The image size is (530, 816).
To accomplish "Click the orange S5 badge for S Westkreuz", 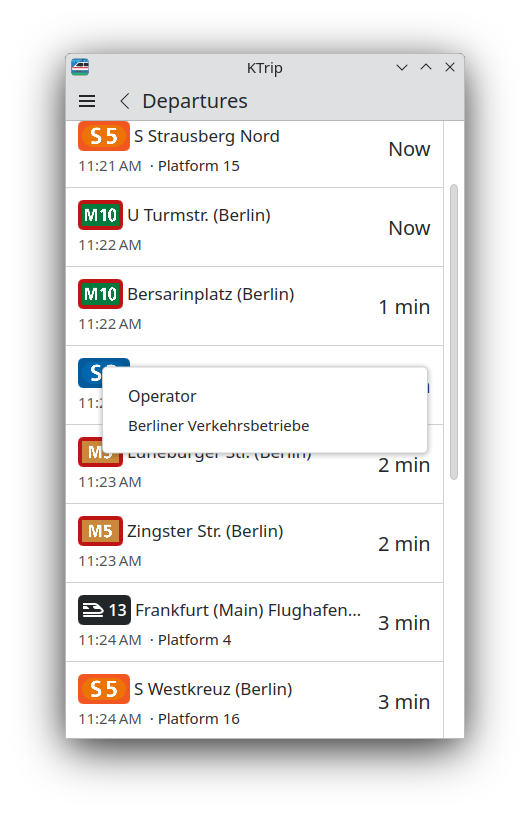I will tap(104, 689).
